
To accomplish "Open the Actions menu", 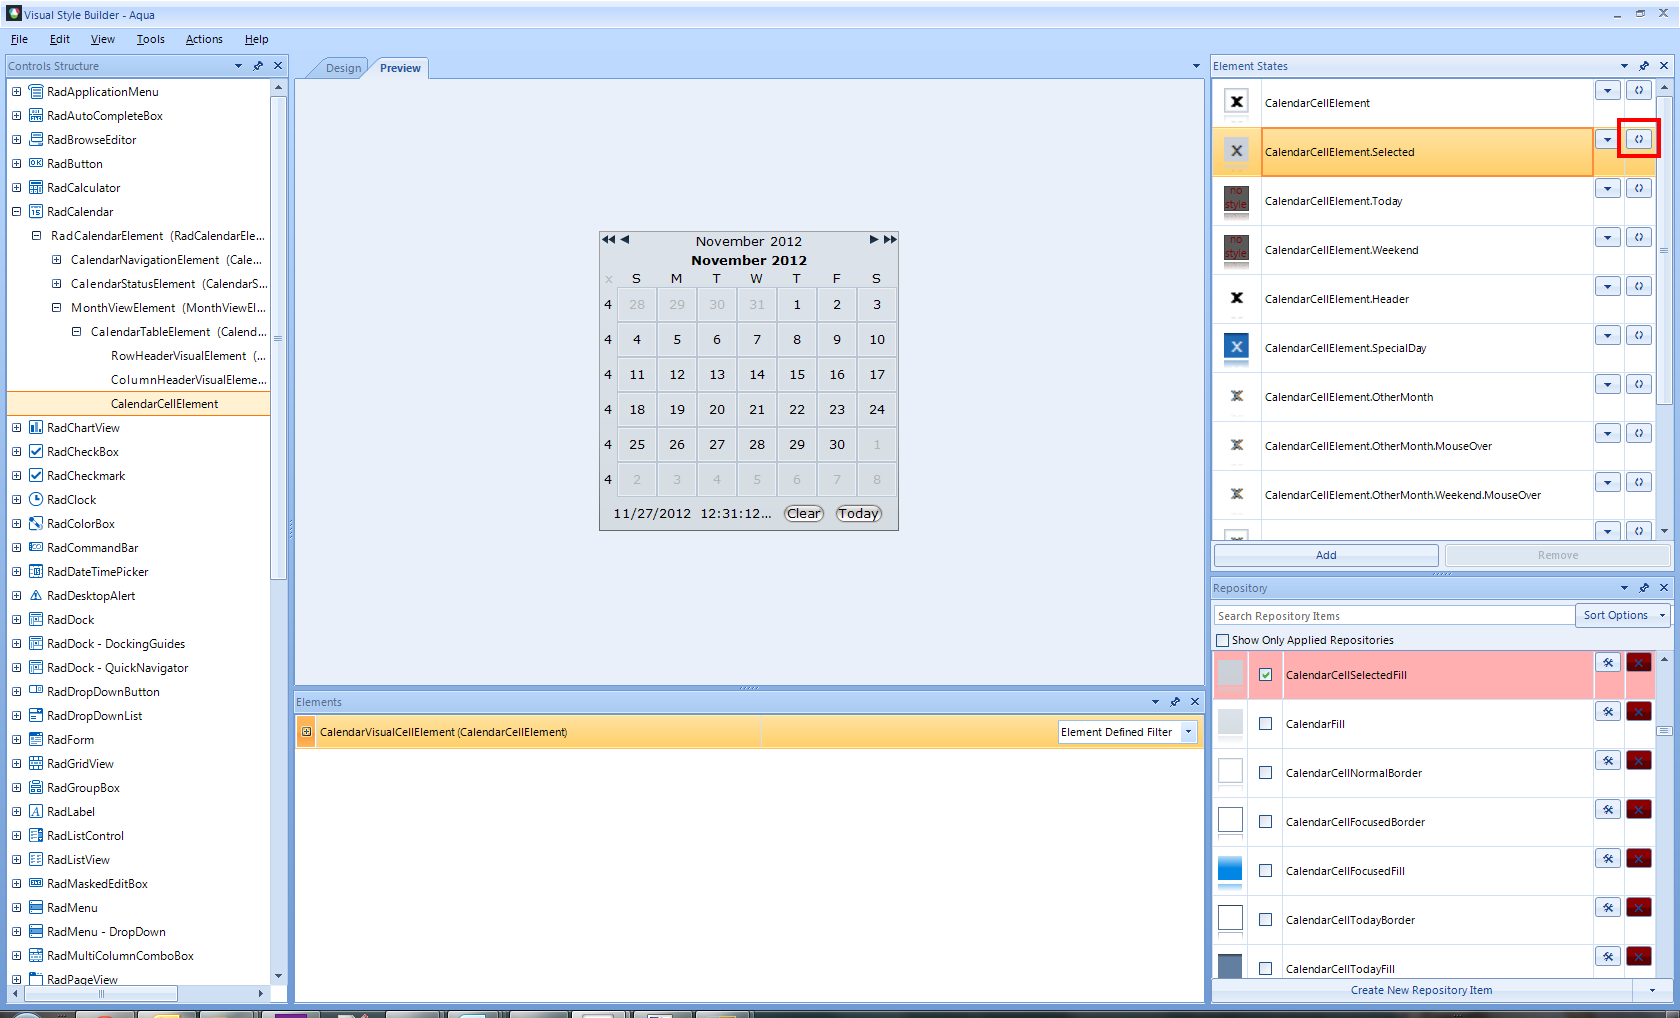I will (x=204, y=39).
